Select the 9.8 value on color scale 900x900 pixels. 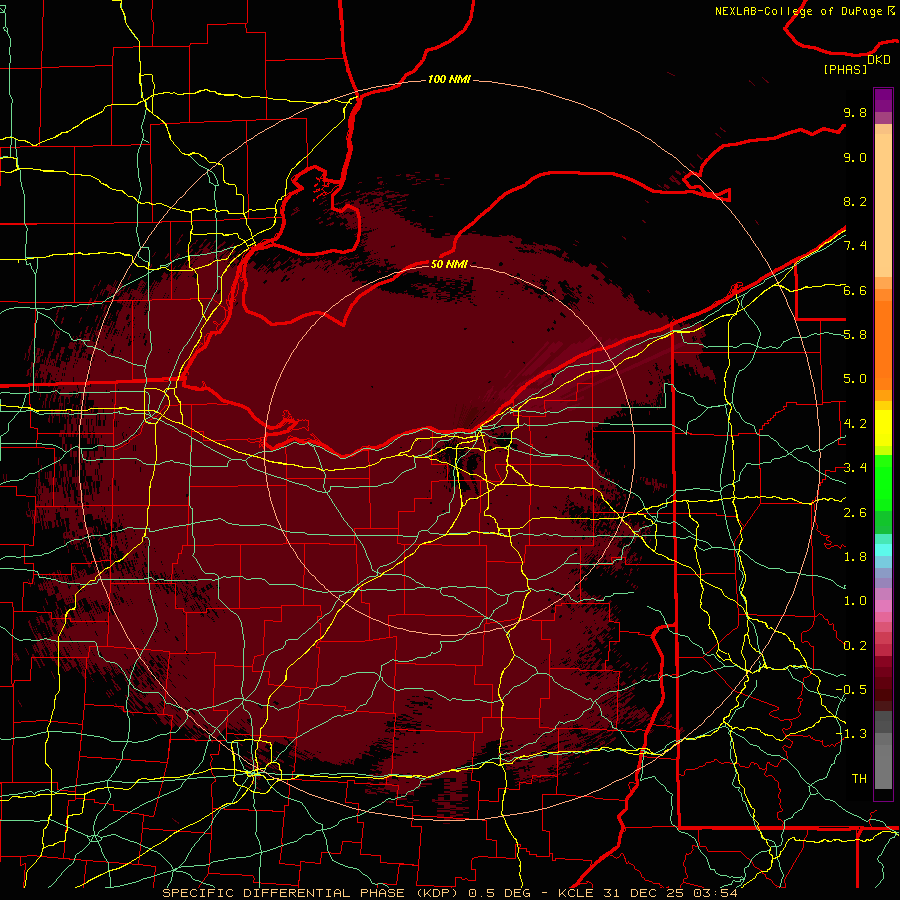tap(855, 112)
